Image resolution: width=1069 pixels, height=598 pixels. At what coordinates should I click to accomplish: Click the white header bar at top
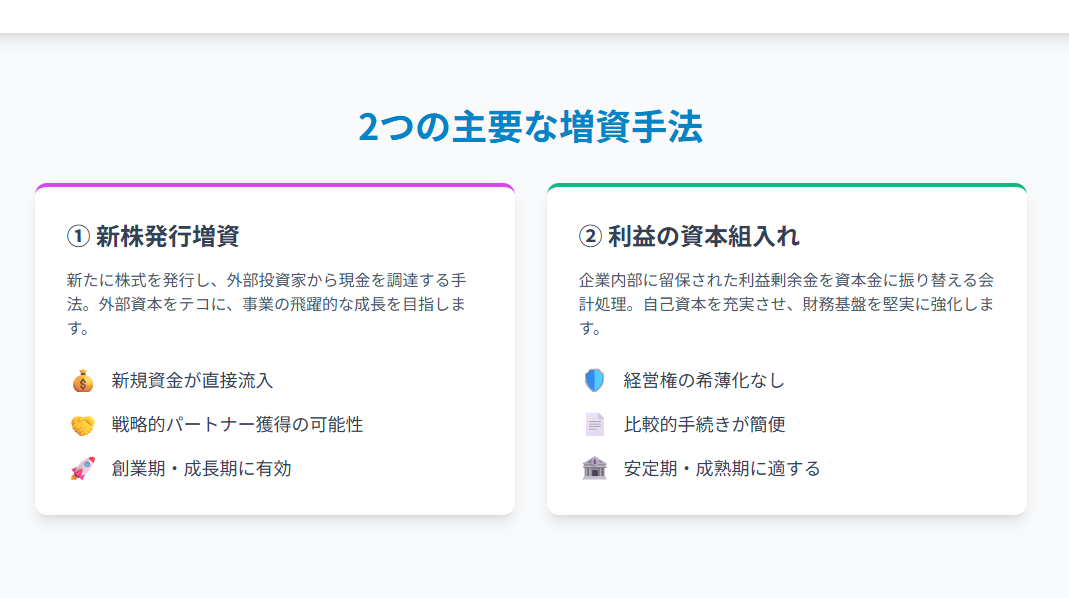[x=534, y=16]
